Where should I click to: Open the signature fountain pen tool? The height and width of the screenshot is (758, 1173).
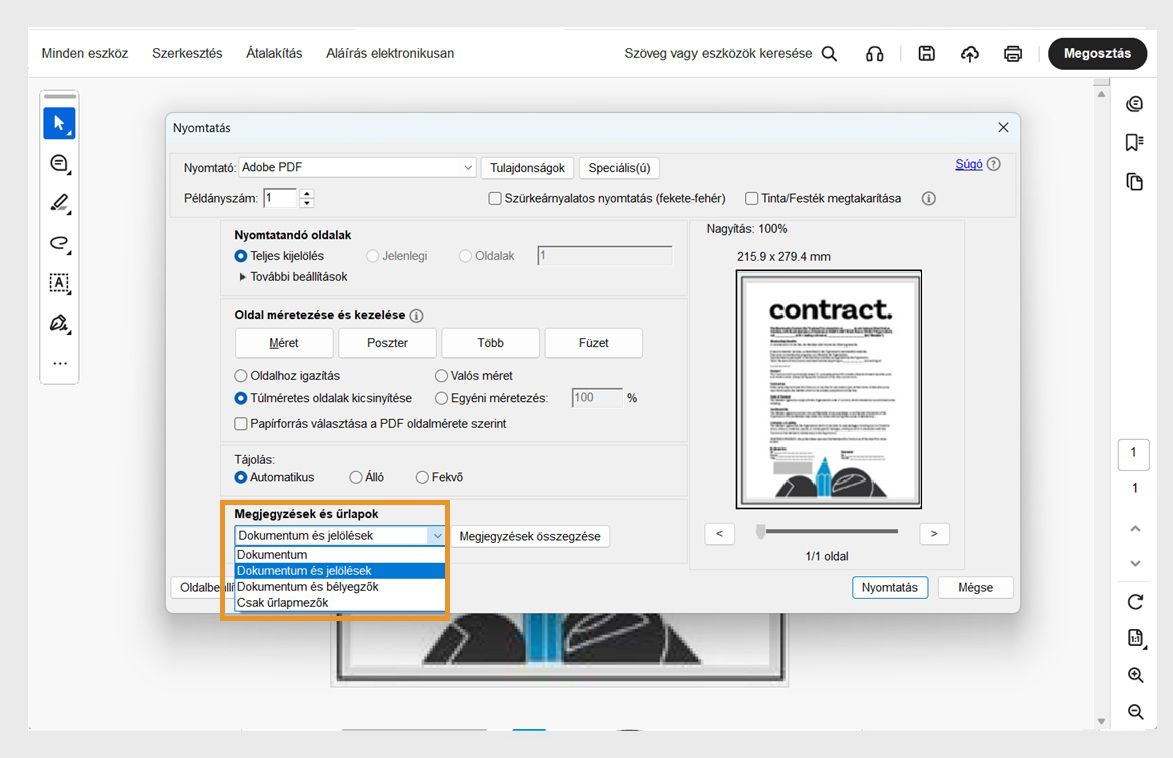tap(59, 323)
